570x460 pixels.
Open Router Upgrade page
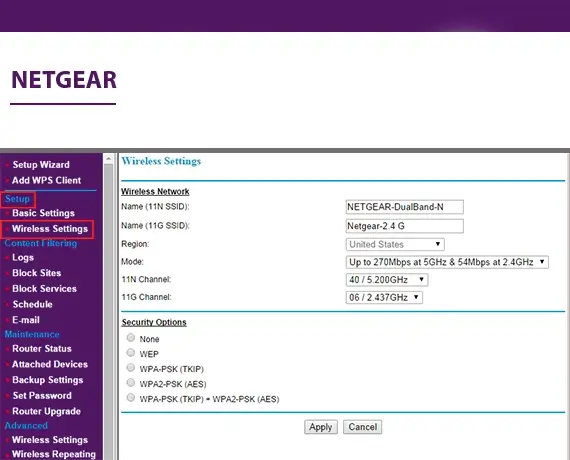pyautogui.click(x=46, y=411)
